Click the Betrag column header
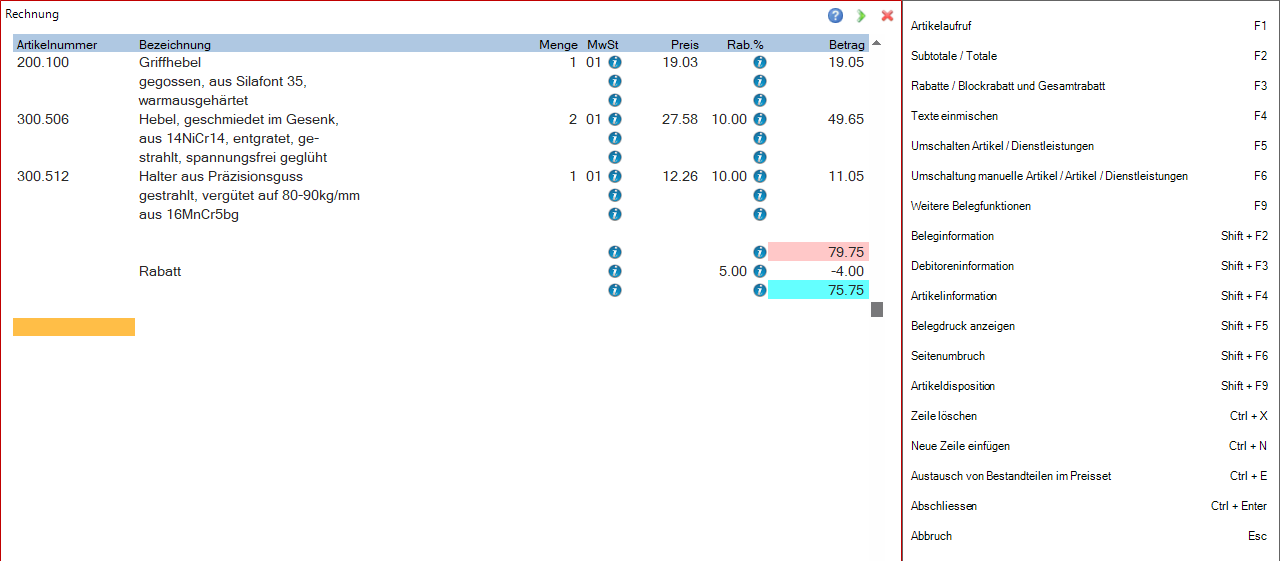 (847, 45)
